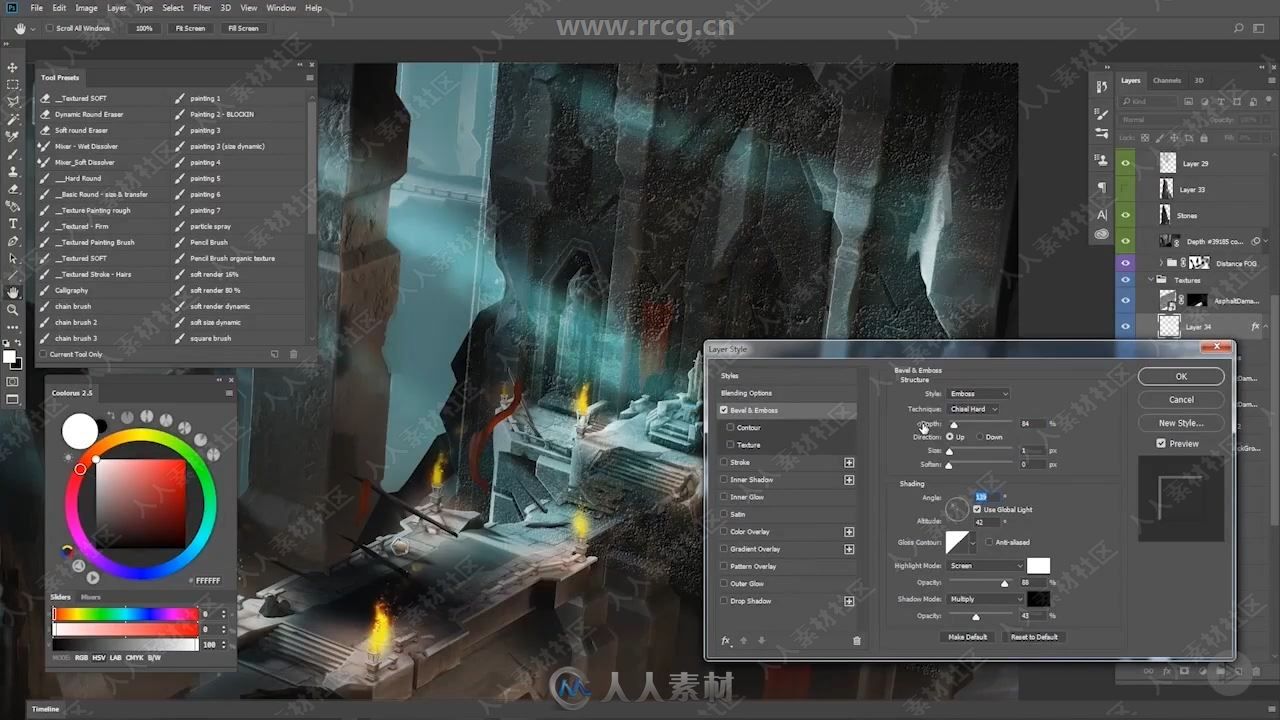Collapse Layer 34 effects arrow
Screen dimensions: 1280x720
point(1267,327)
